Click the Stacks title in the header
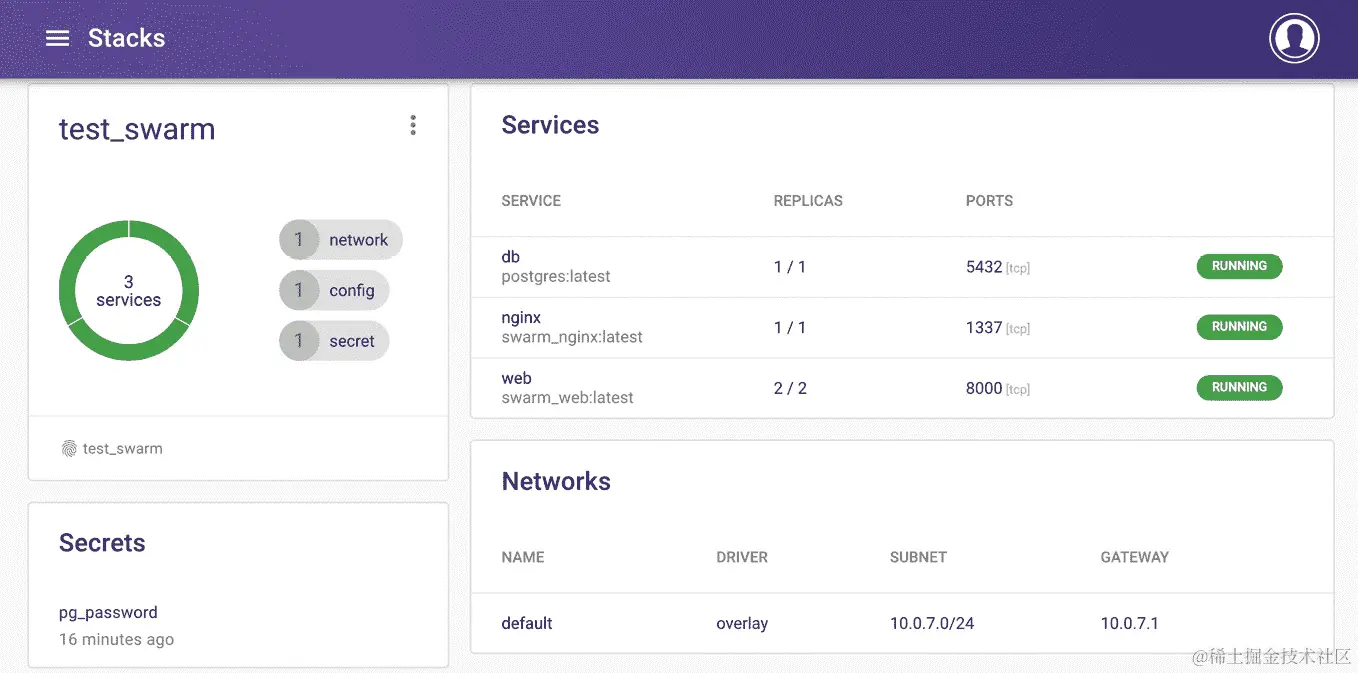Image resolution: width=1358 pixels, height=673 pixels. (126, 38)
